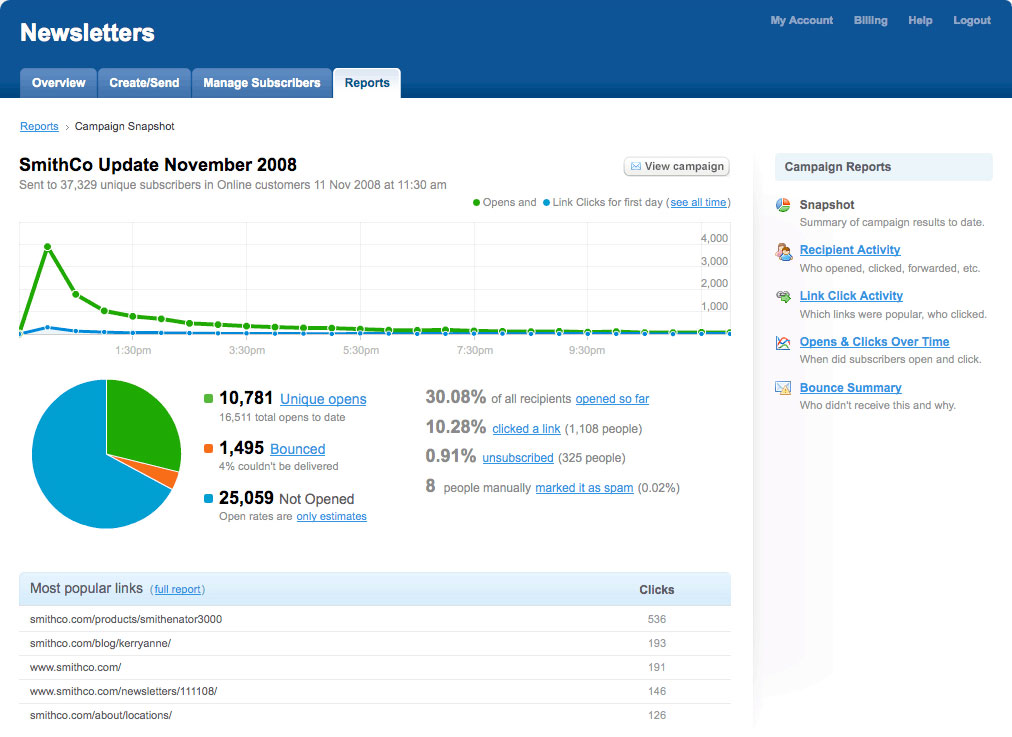
Task: Click the www.smithco.com/newsletters/111108/ row
Action: tap(375, 691)
